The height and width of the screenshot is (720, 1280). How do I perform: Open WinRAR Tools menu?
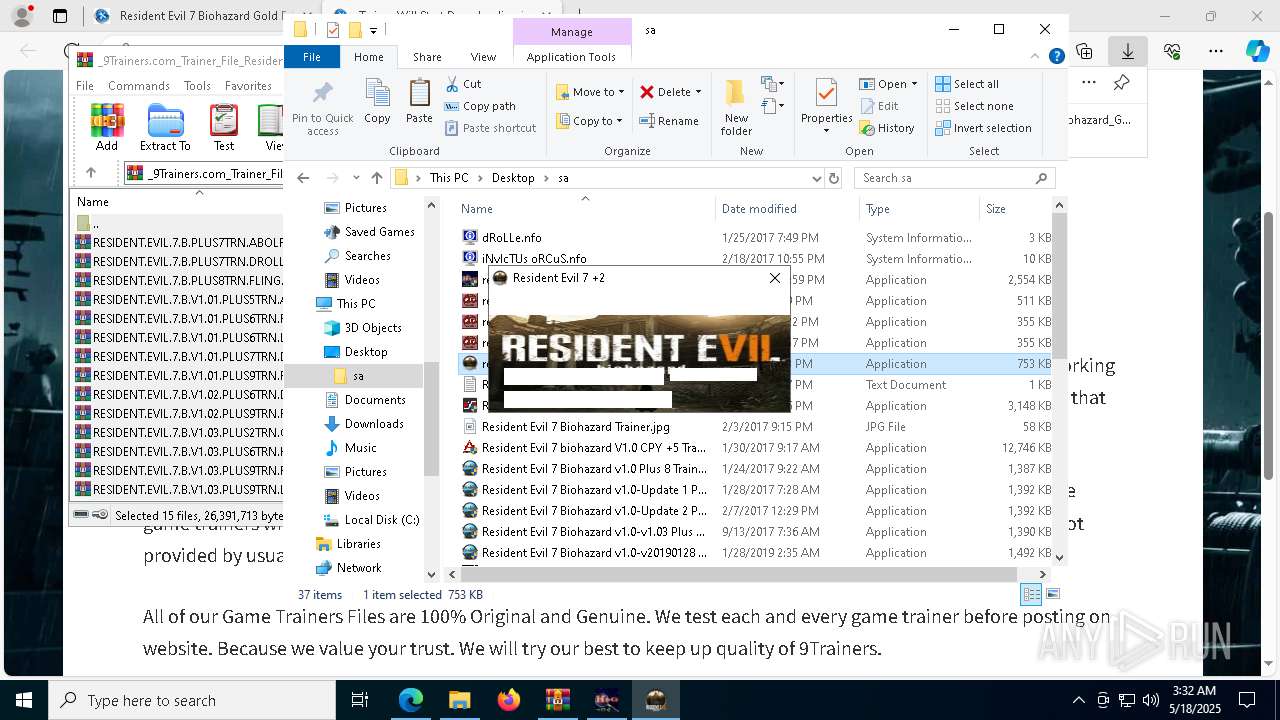point(197,86)
